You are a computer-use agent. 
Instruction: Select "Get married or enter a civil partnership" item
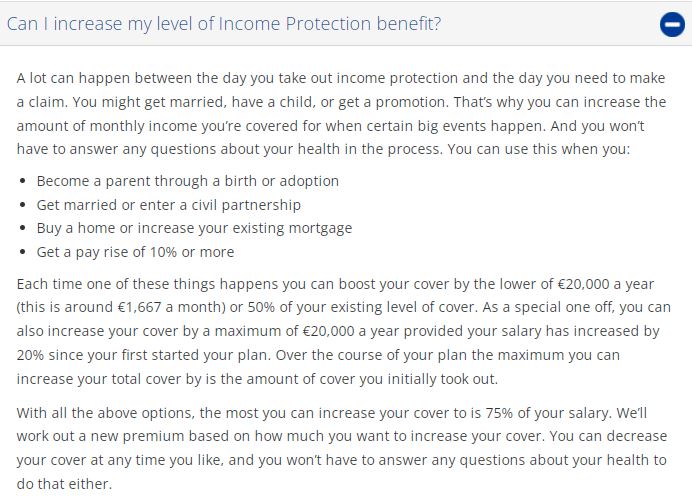pos(168,204)
